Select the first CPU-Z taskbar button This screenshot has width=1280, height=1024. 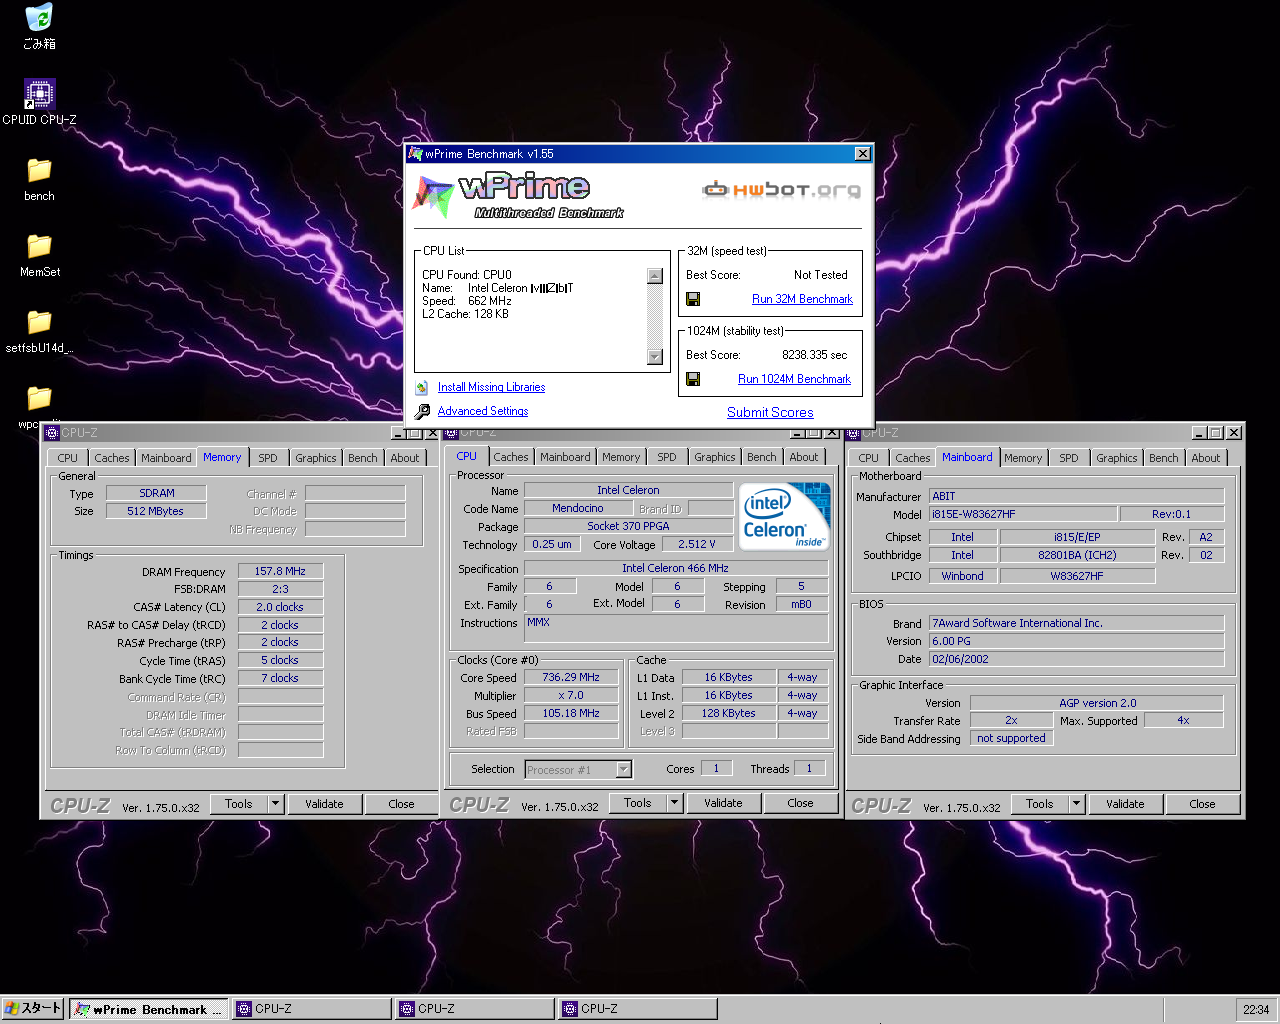tap(312, 1009)
